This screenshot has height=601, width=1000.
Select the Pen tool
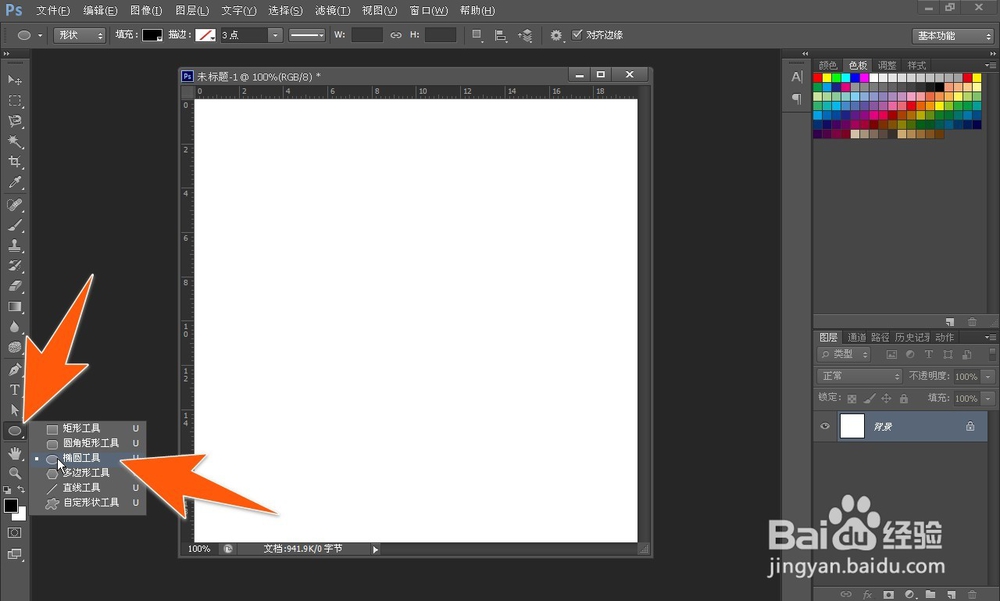click(14, 369)
